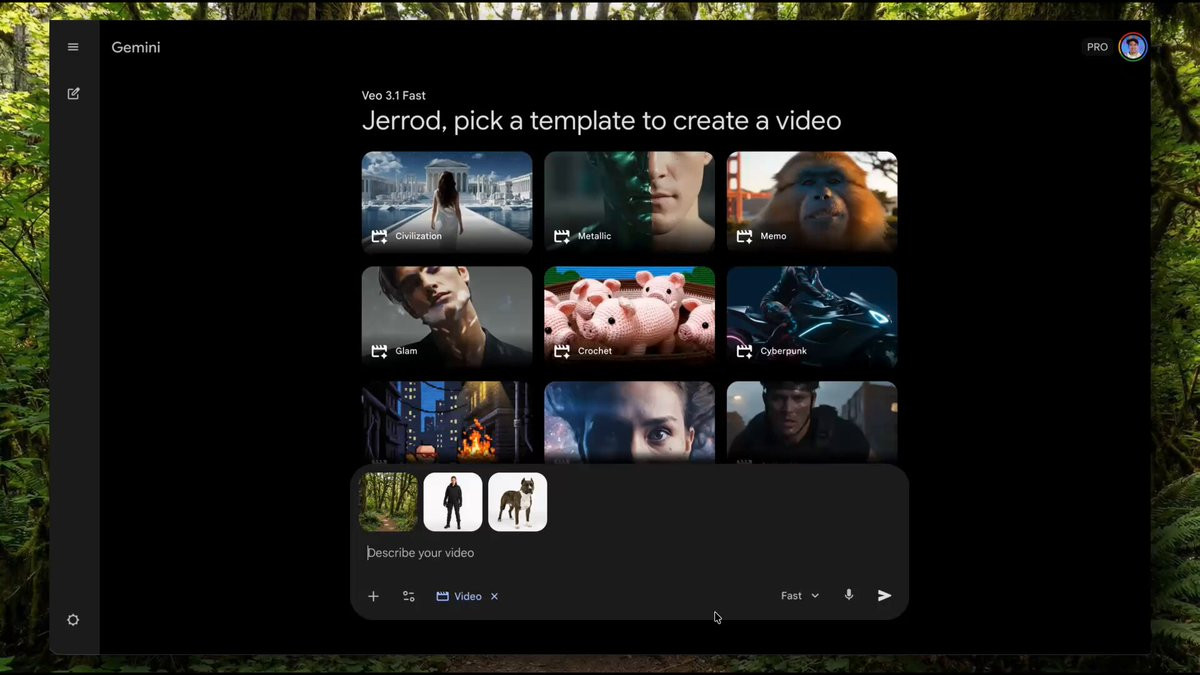Image resolution: width=1200 pixels, height=675 pixels.
Task: Select the Metallic video template
Action: [629, 201]
